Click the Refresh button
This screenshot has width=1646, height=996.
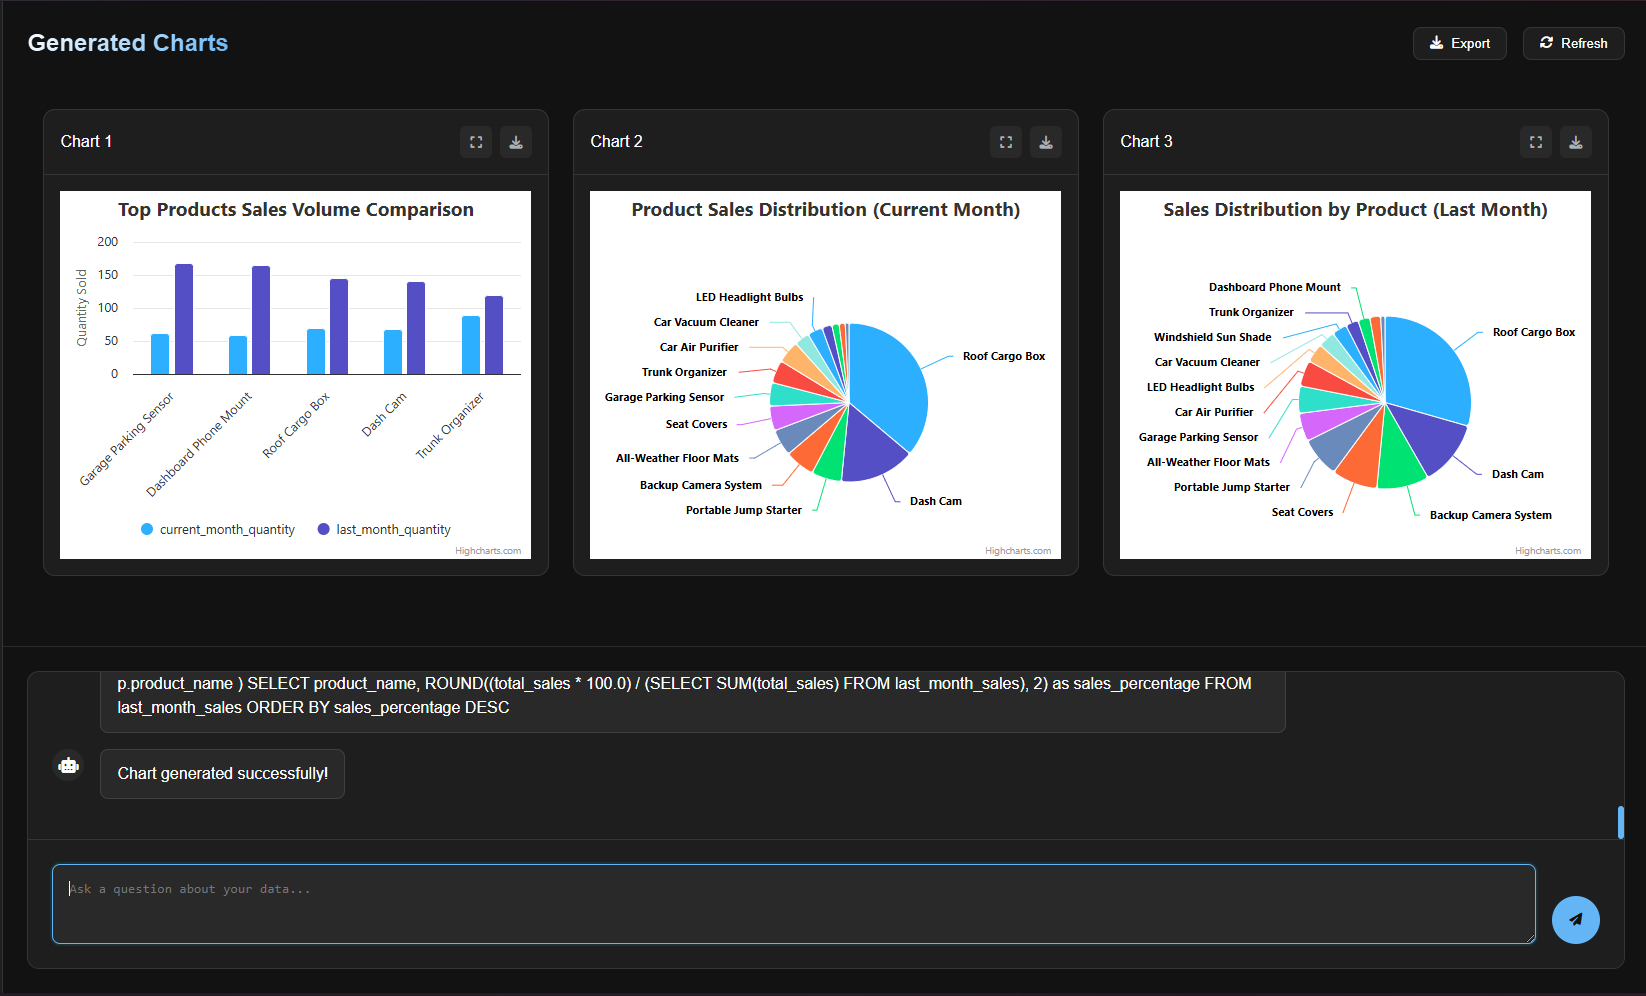(1574, 43)
